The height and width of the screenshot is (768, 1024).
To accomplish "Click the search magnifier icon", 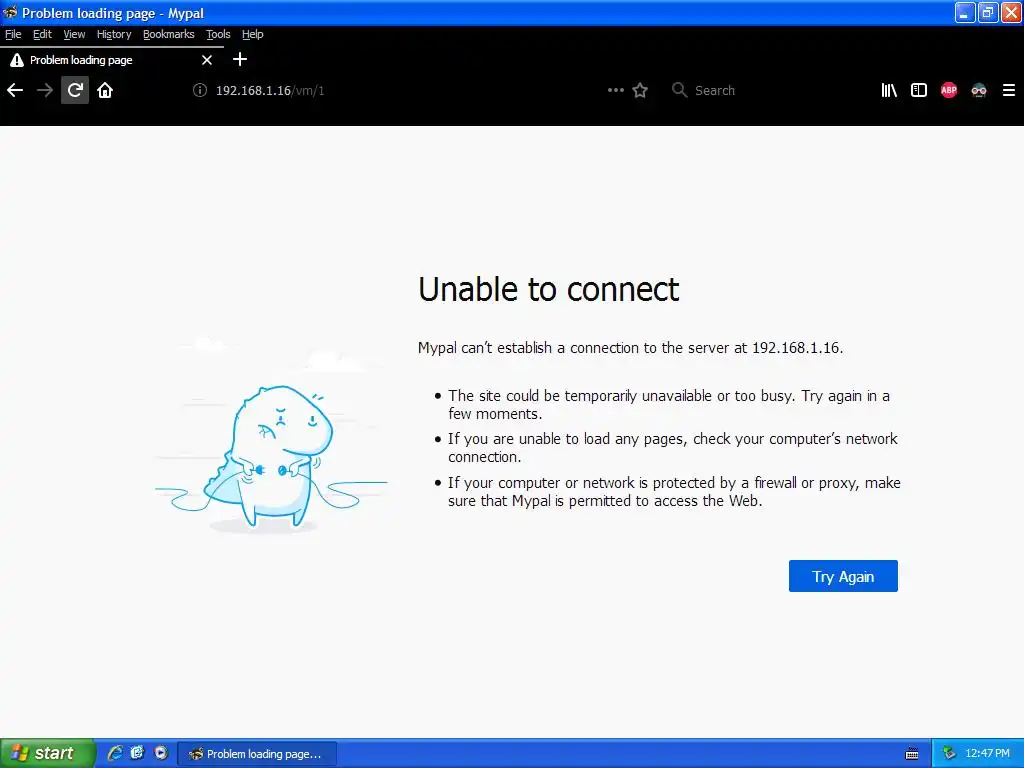I will pos(679,90).
